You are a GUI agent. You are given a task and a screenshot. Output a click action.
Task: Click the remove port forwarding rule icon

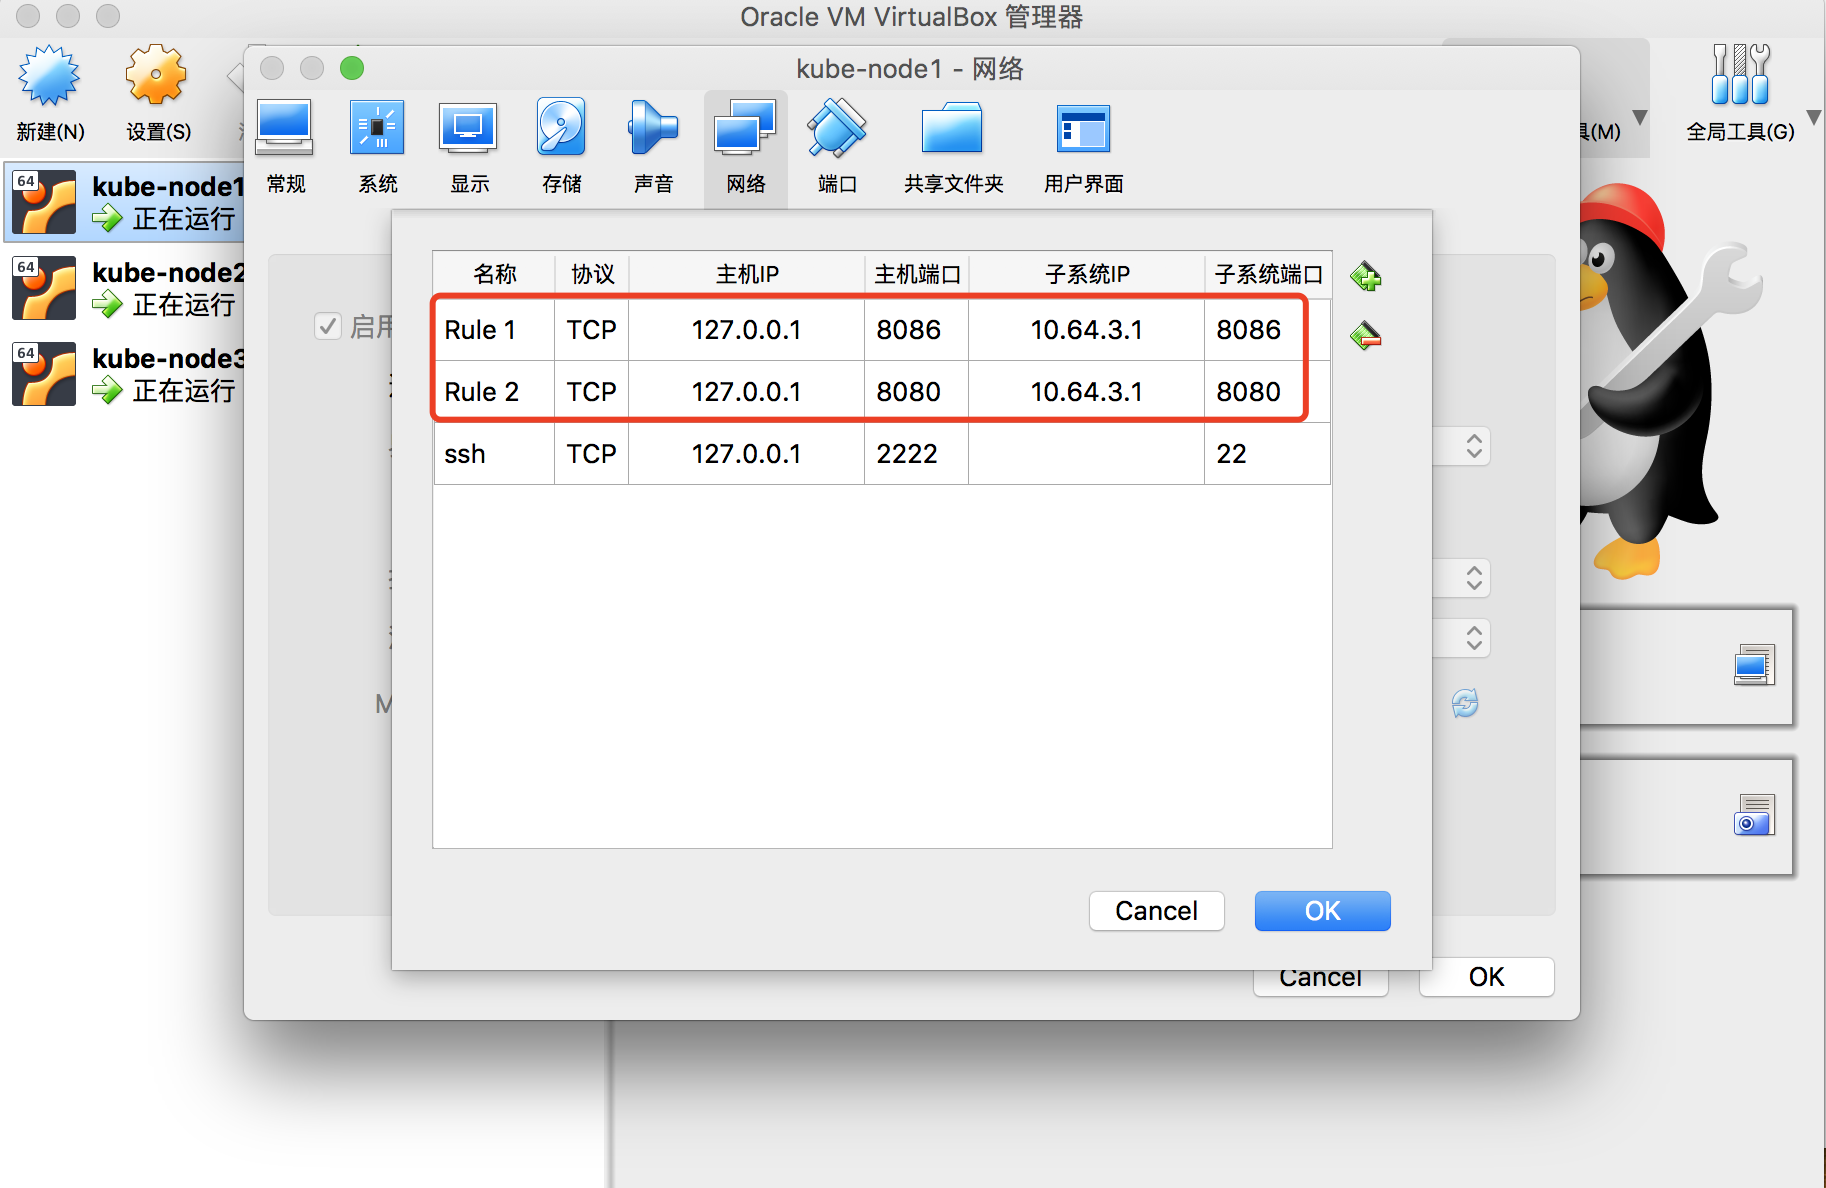(x=1366, y=335)
